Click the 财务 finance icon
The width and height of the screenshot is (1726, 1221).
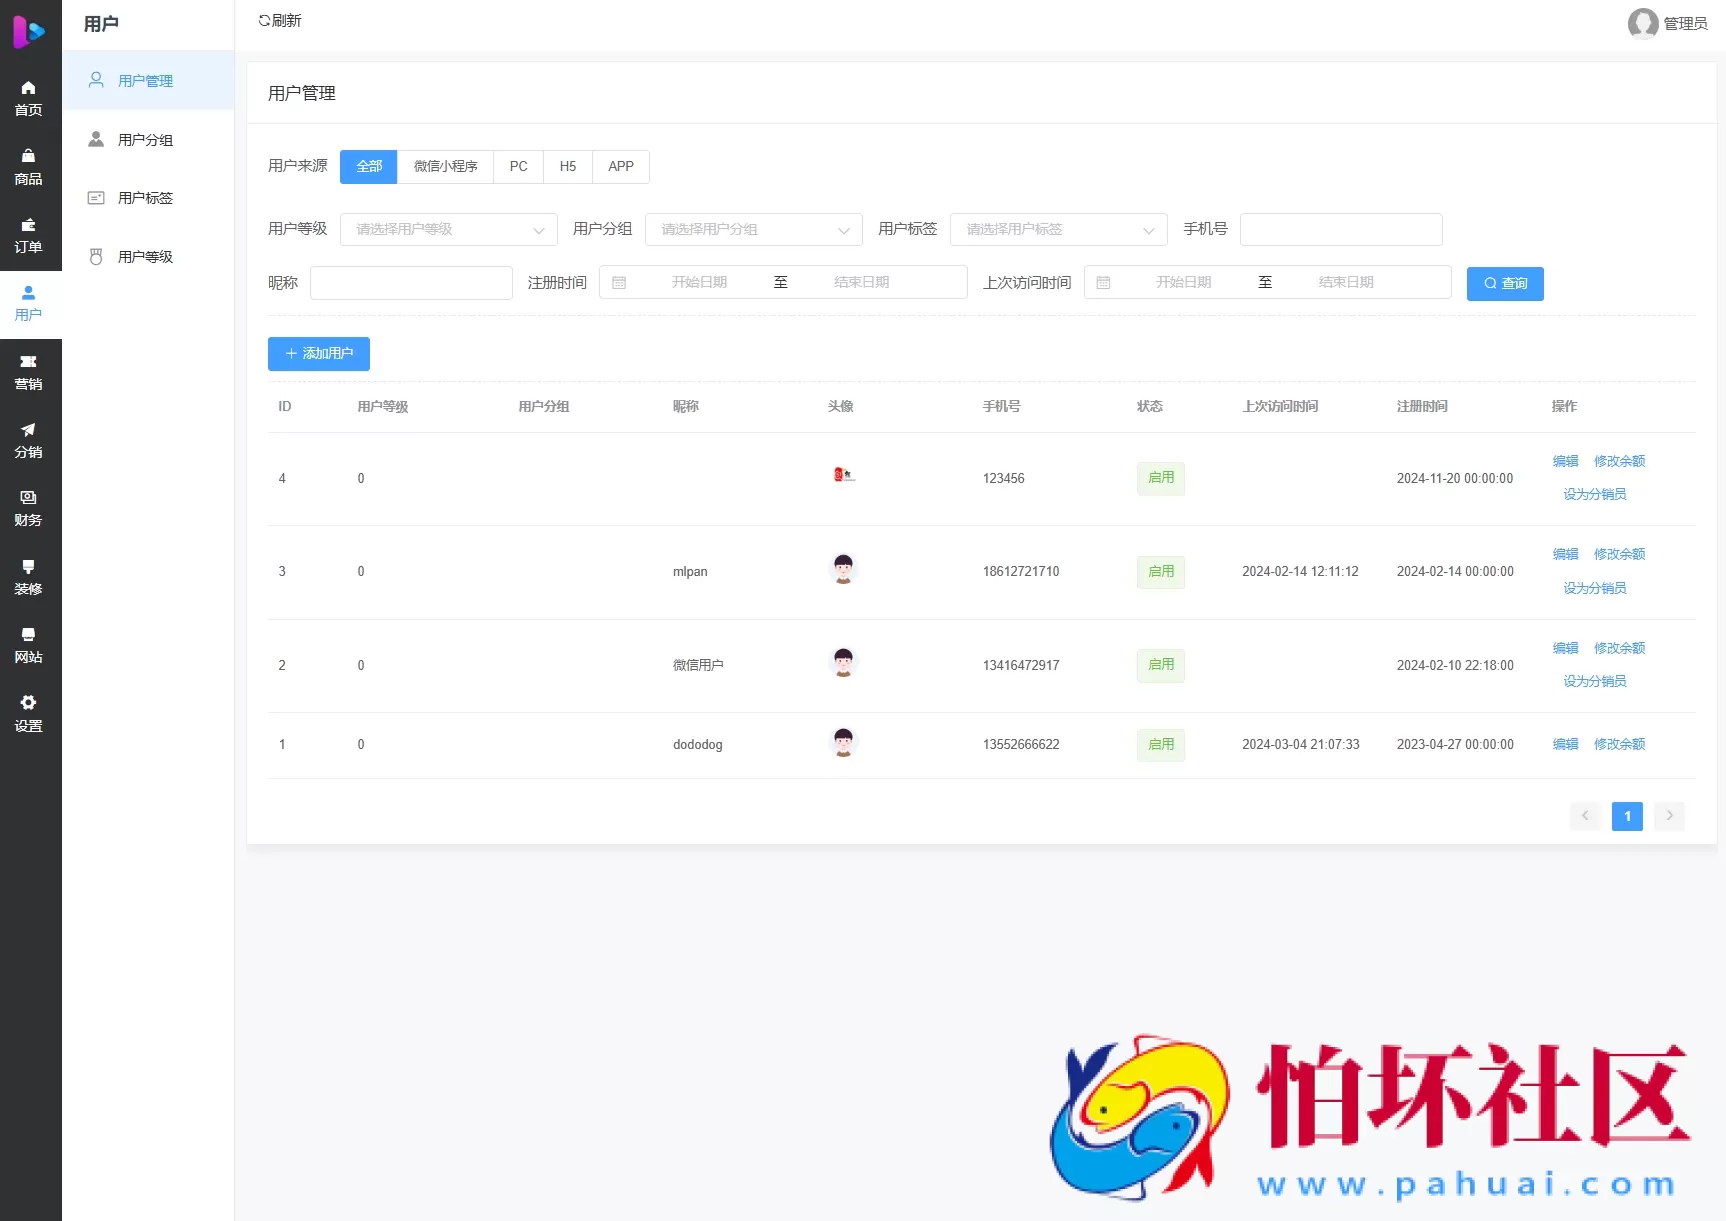[28, 498]
